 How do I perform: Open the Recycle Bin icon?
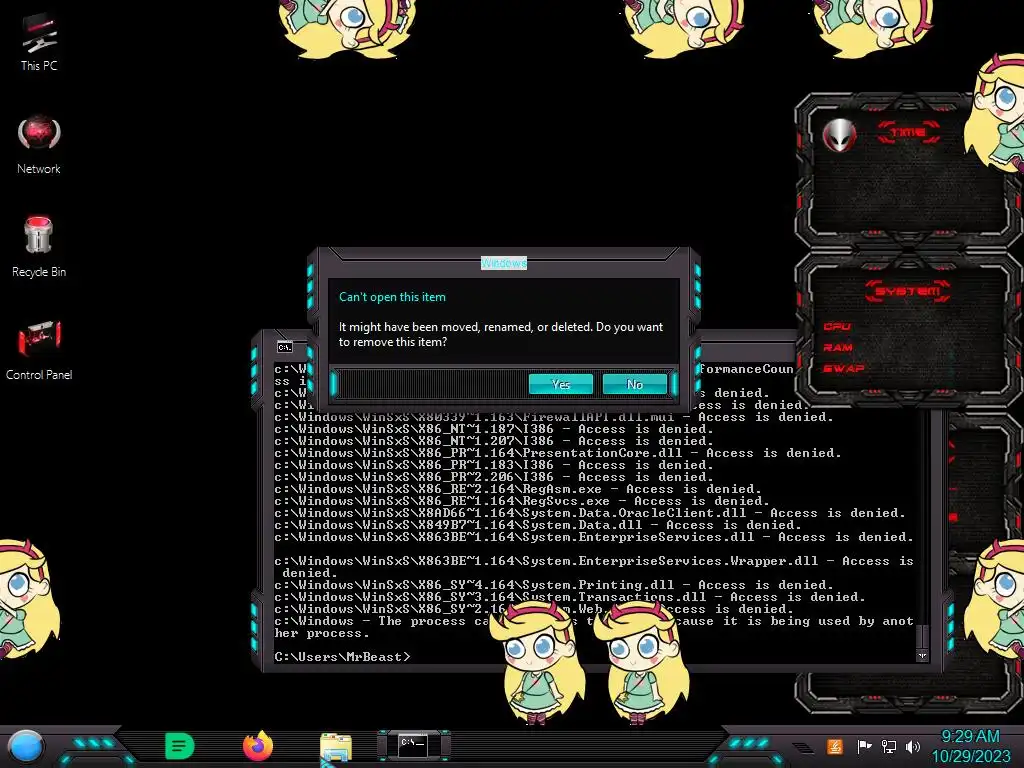pos(39,247)
